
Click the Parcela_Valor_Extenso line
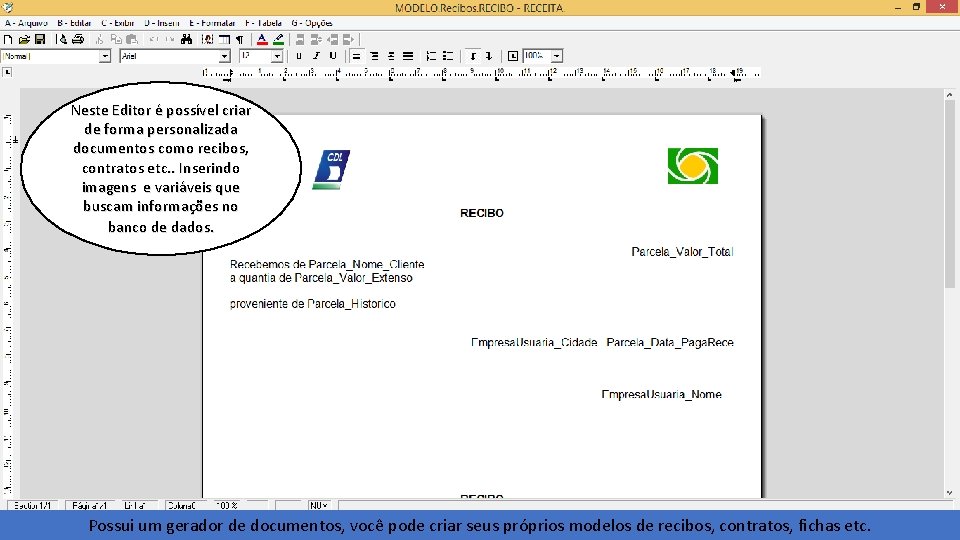[321, 278]
